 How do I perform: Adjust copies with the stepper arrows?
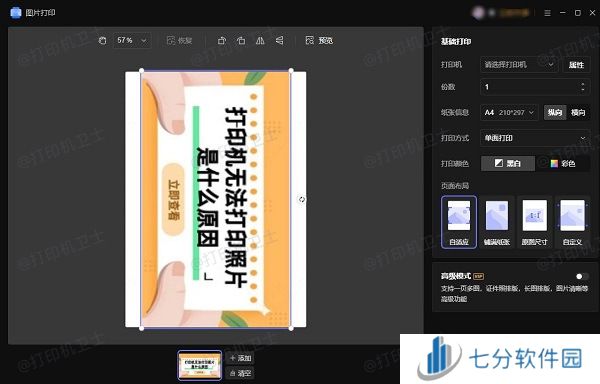583,87
